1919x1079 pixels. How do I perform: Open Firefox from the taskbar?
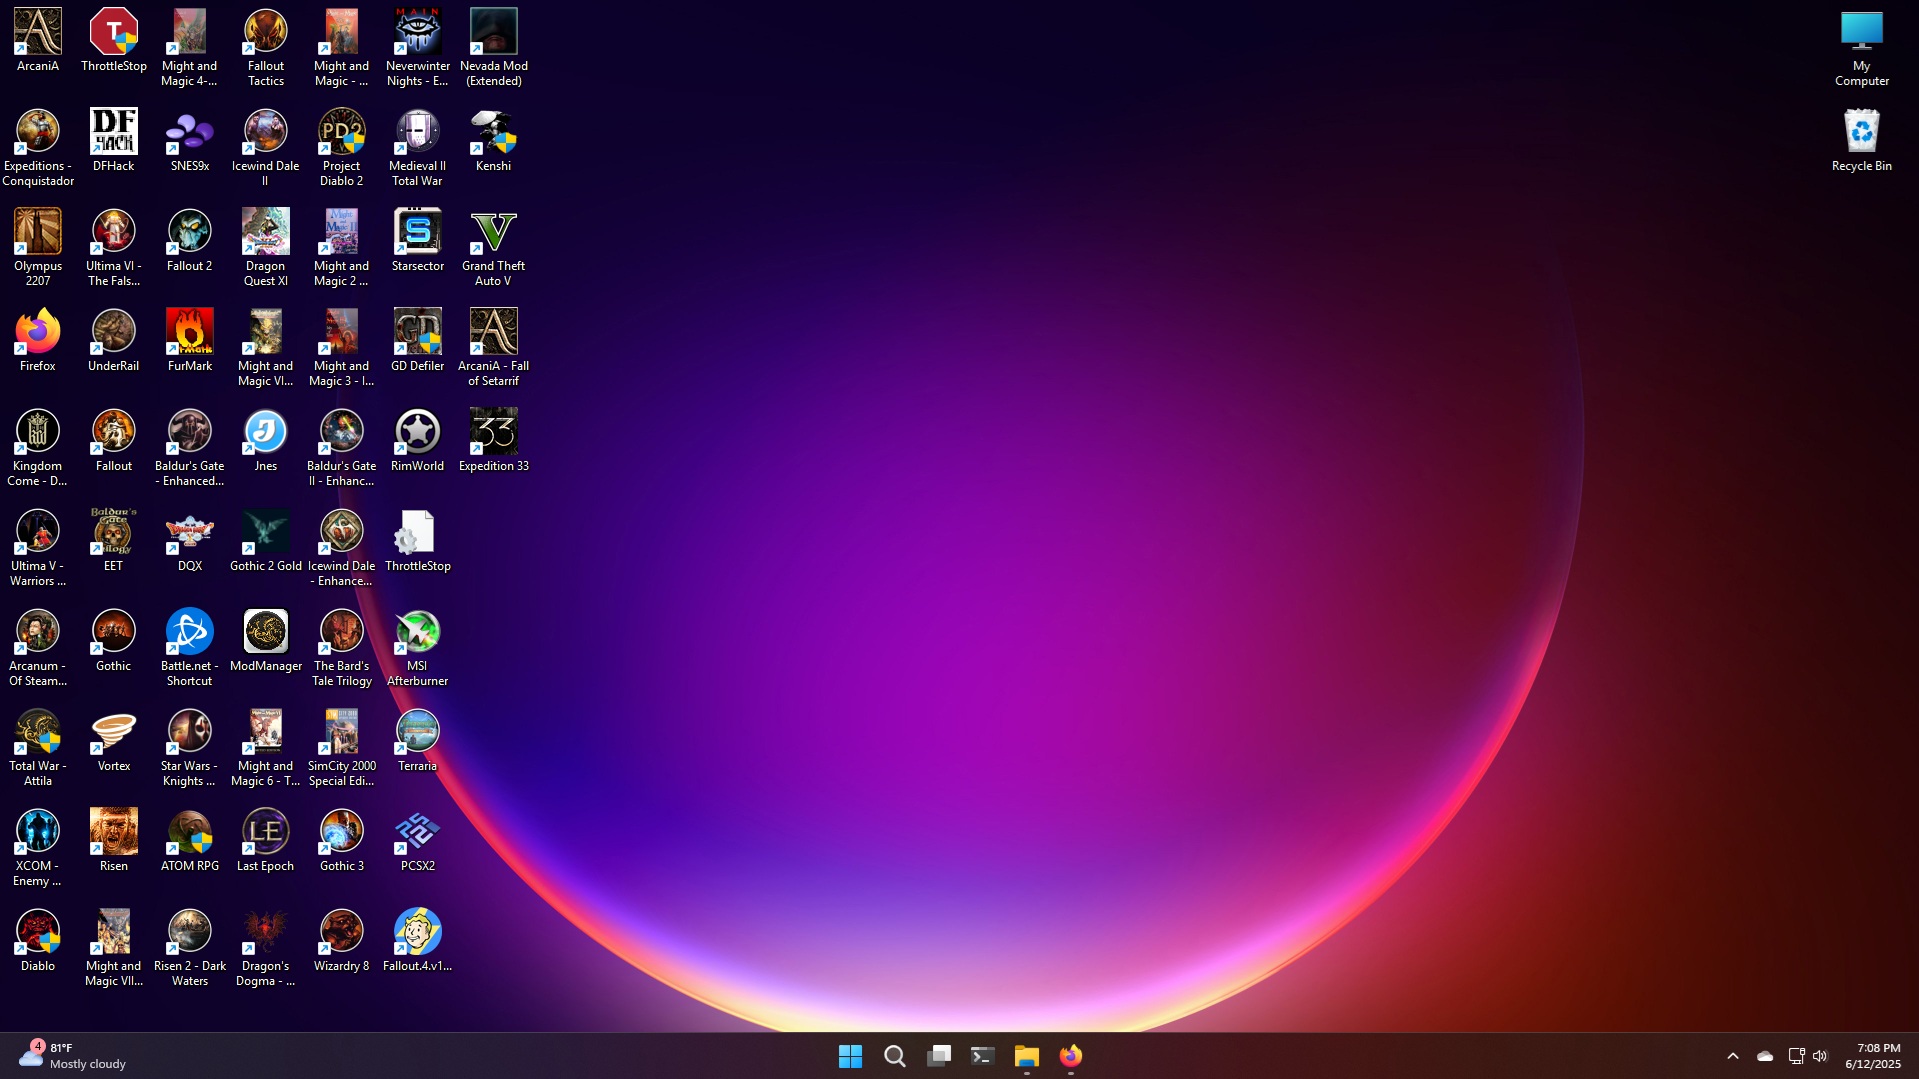pyautogui.click(x=1071, y=1056)
